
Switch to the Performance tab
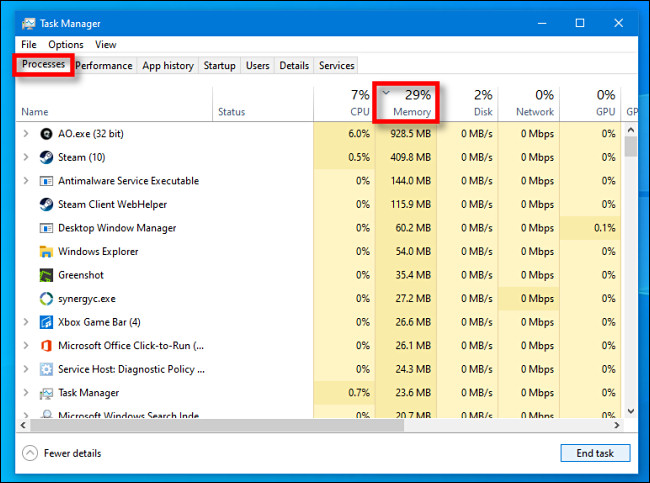[104, 66]
